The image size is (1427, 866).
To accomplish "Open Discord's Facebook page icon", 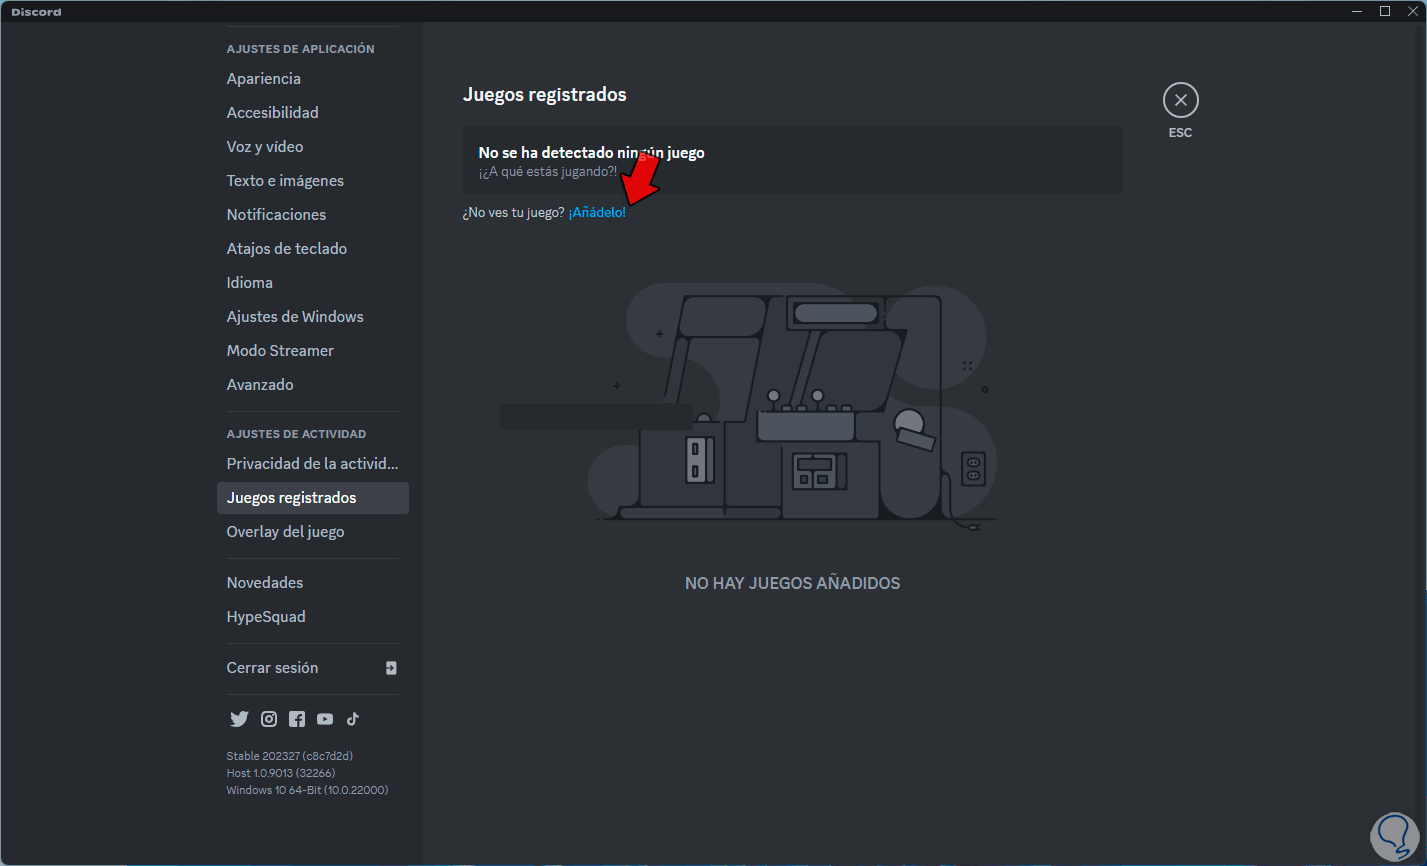I will point(297,719).
